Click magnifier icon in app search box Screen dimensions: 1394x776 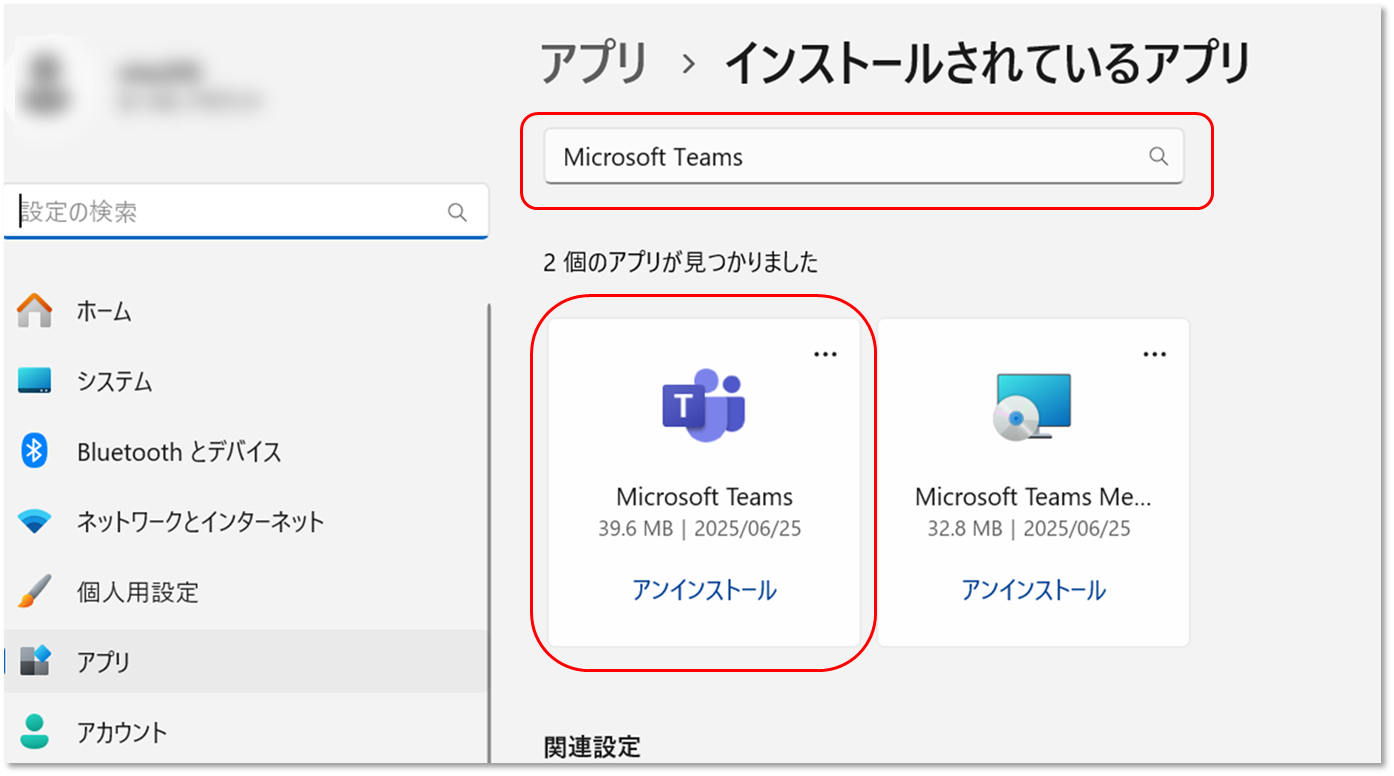pos(1158,156)
